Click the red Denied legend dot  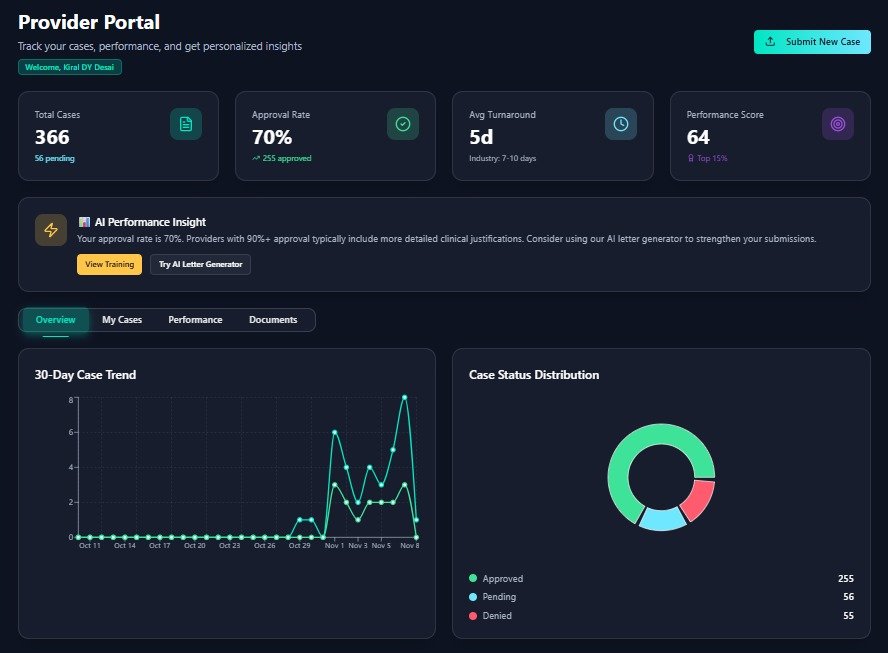click(473, 616)
